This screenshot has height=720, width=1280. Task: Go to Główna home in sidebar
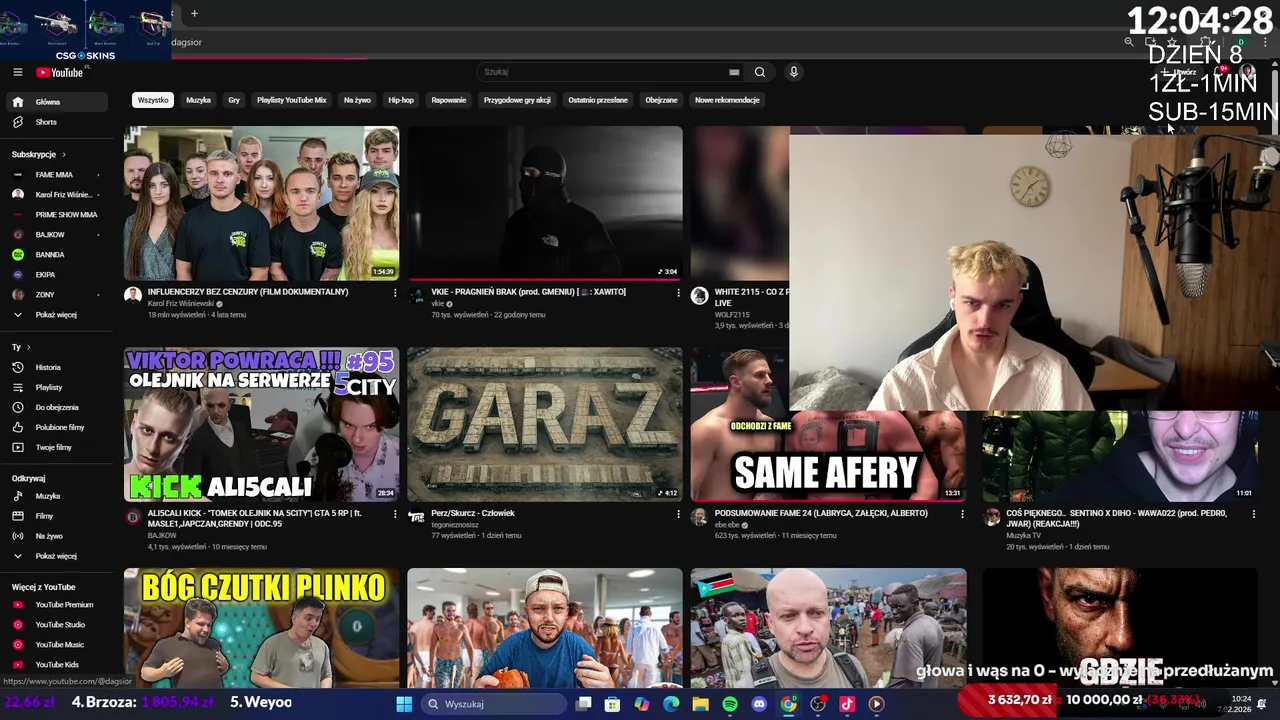coord(56,102)
